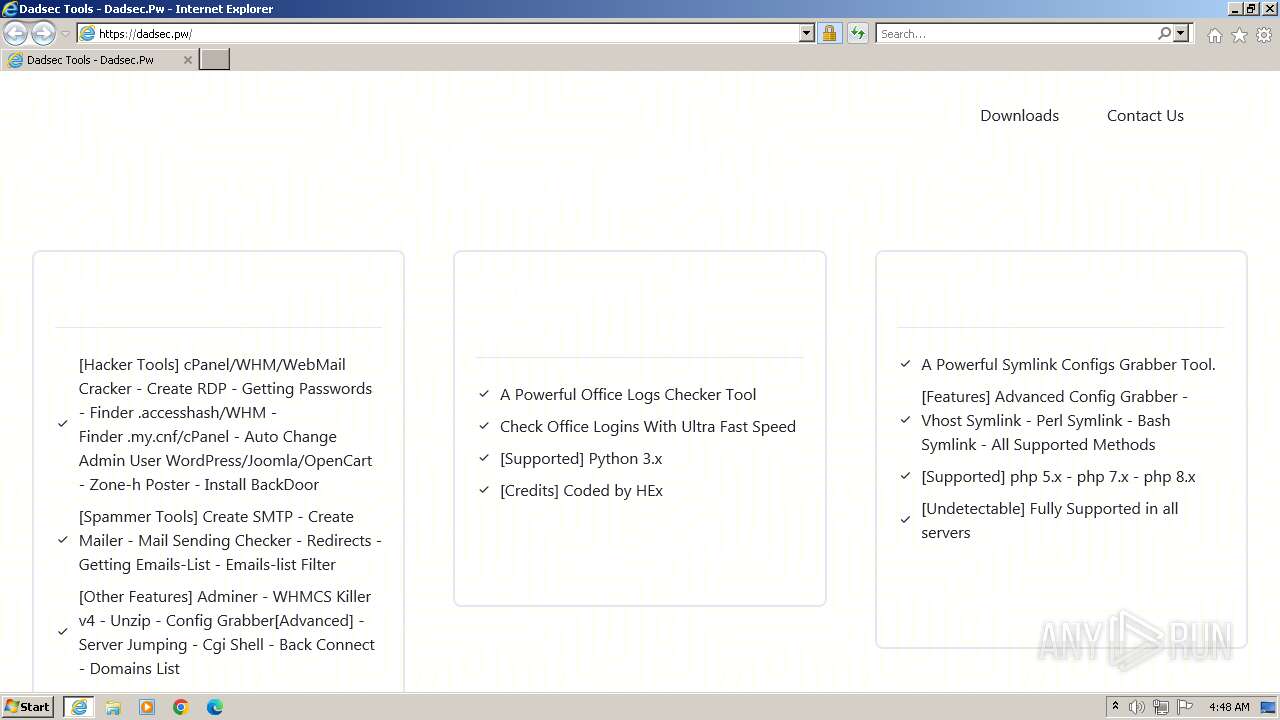This screenshot has width=1280, height=720.
Task: Launch Microsoft Edge from the taskbar
Action: pyautogui.click(x=215, y=707)
